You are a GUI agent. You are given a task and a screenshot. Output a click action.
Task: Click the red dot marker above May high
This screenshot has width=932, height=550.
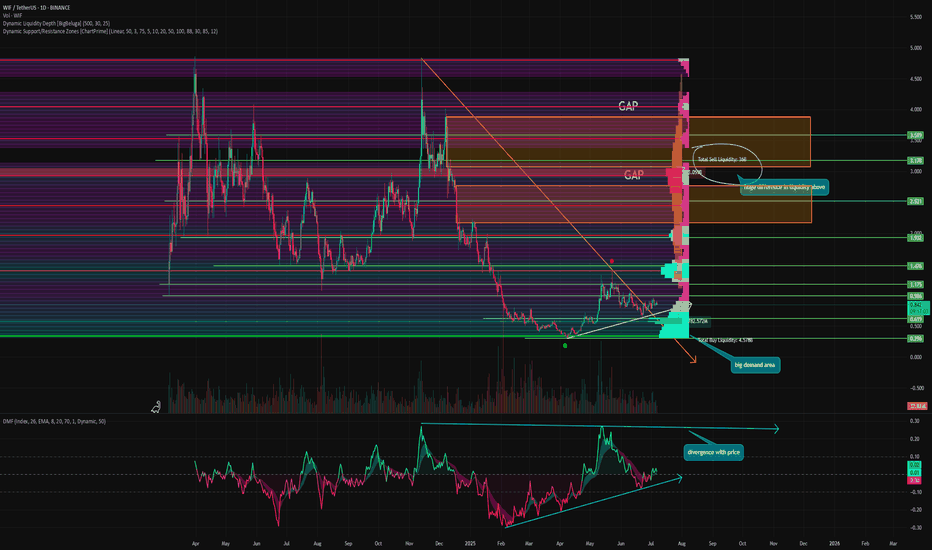click(612, 261)
